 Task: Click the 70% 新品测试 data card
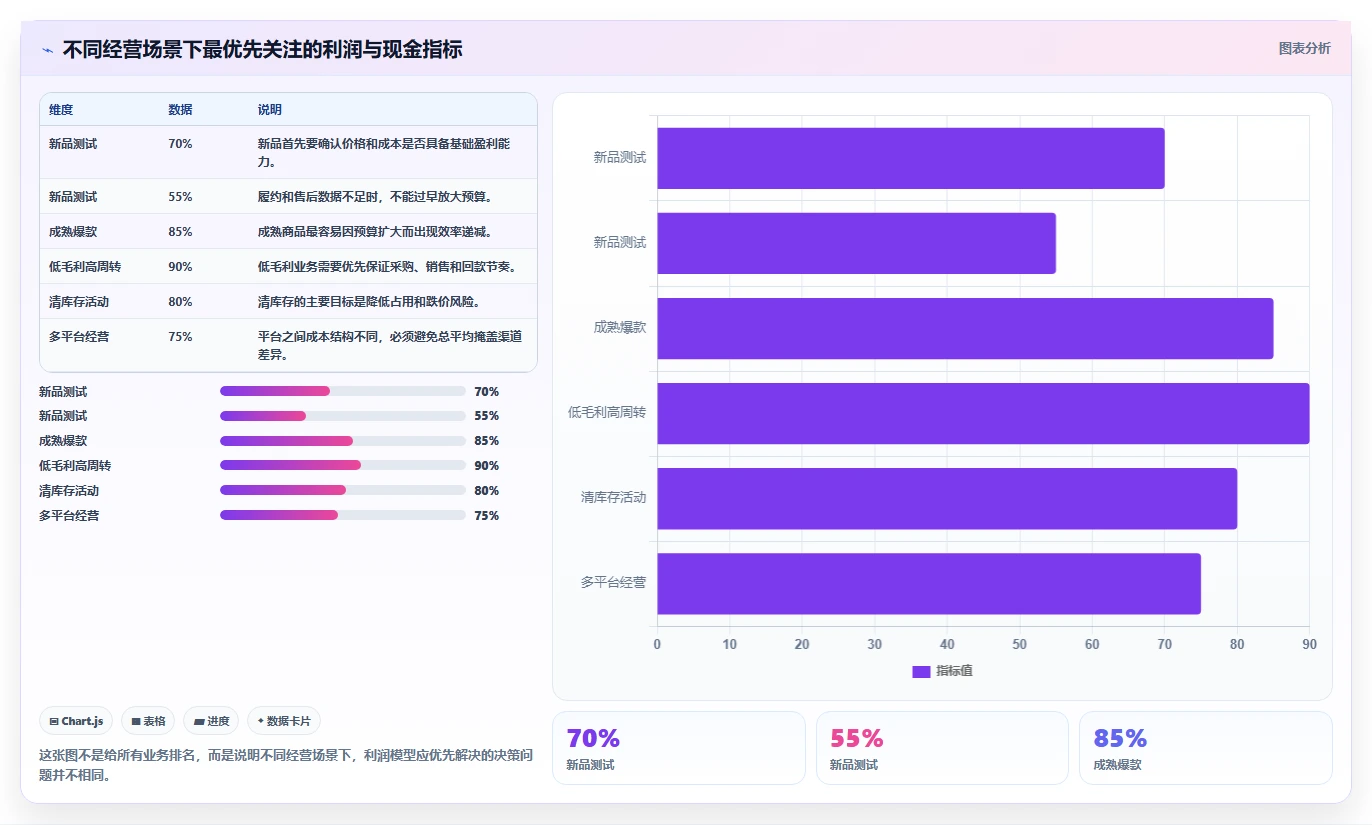pos(678,748)
